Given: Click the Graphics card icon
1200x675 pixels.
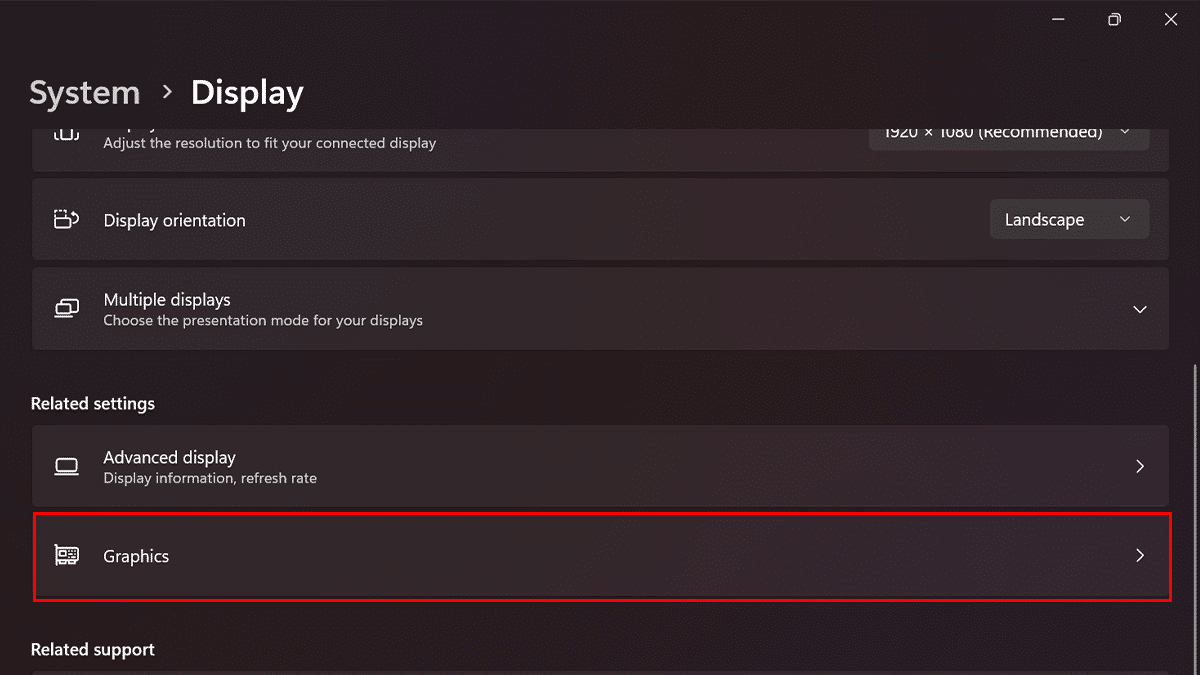Looking at the screenshot, I should [66, 555].
